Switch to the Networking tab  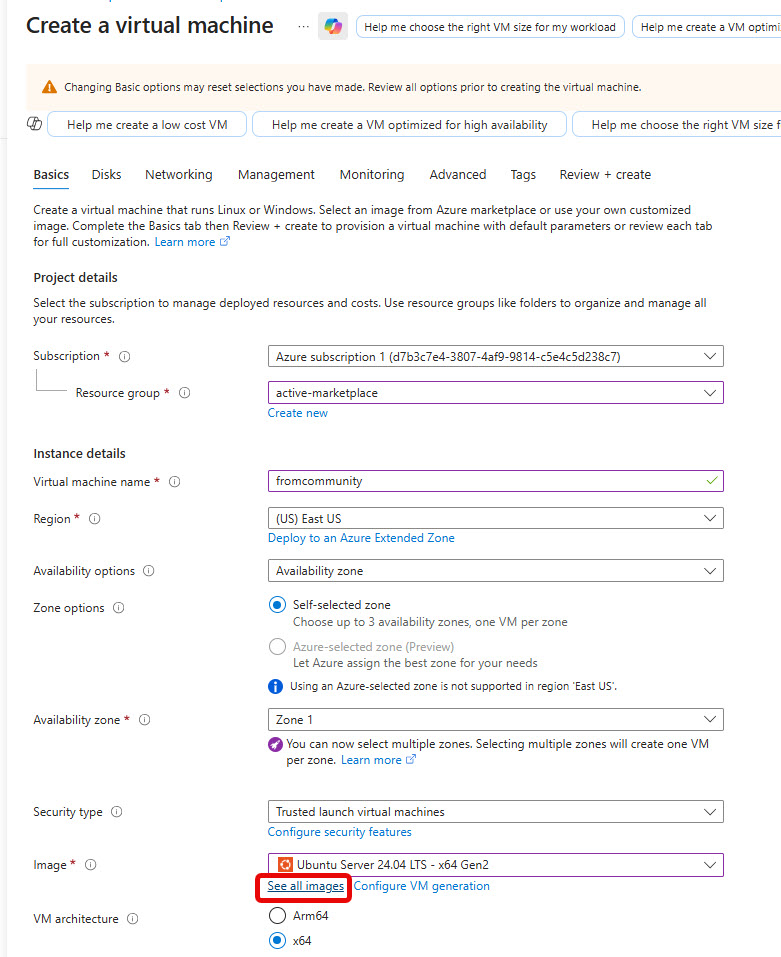pos(179,175)
